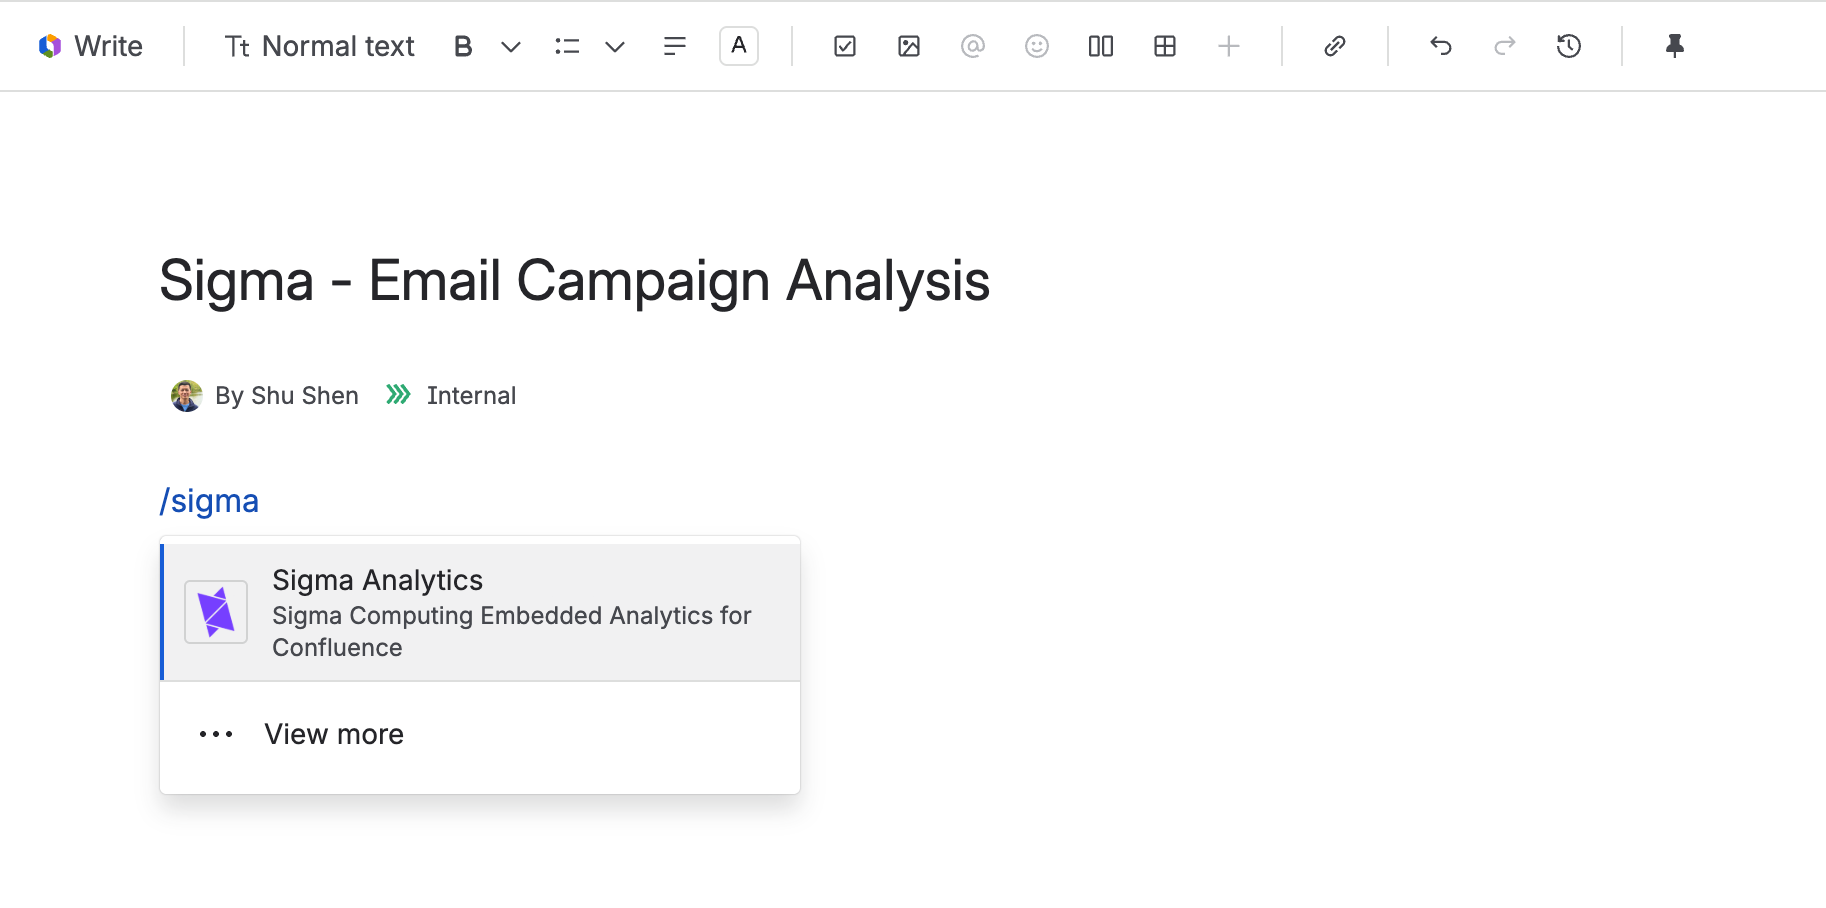Expand more text formatting chevron
Screen dimensions: 1826x908
(511, 46)
